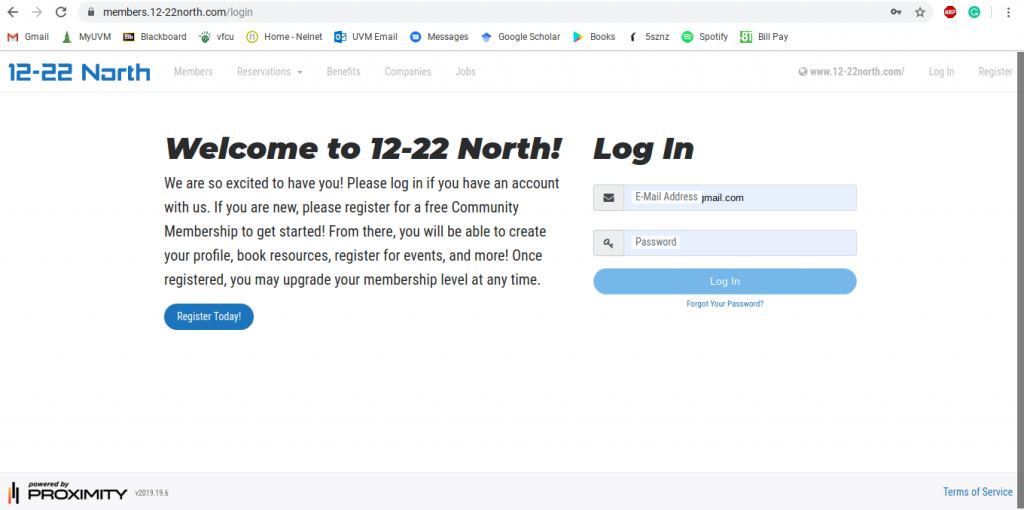Open the MyUVM bookmark
Screen dimensions: 1024x510
coord(86,37)
